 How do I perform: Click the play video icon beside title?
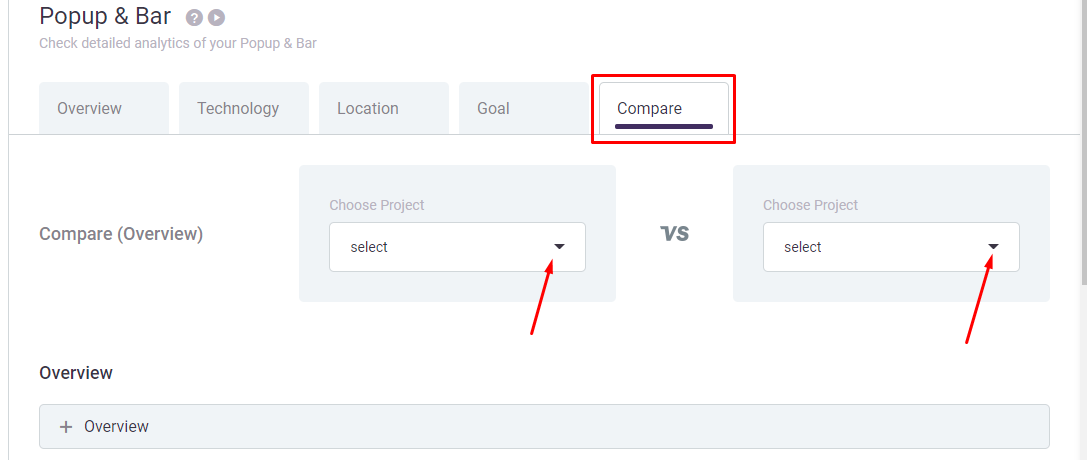[216, 17]
